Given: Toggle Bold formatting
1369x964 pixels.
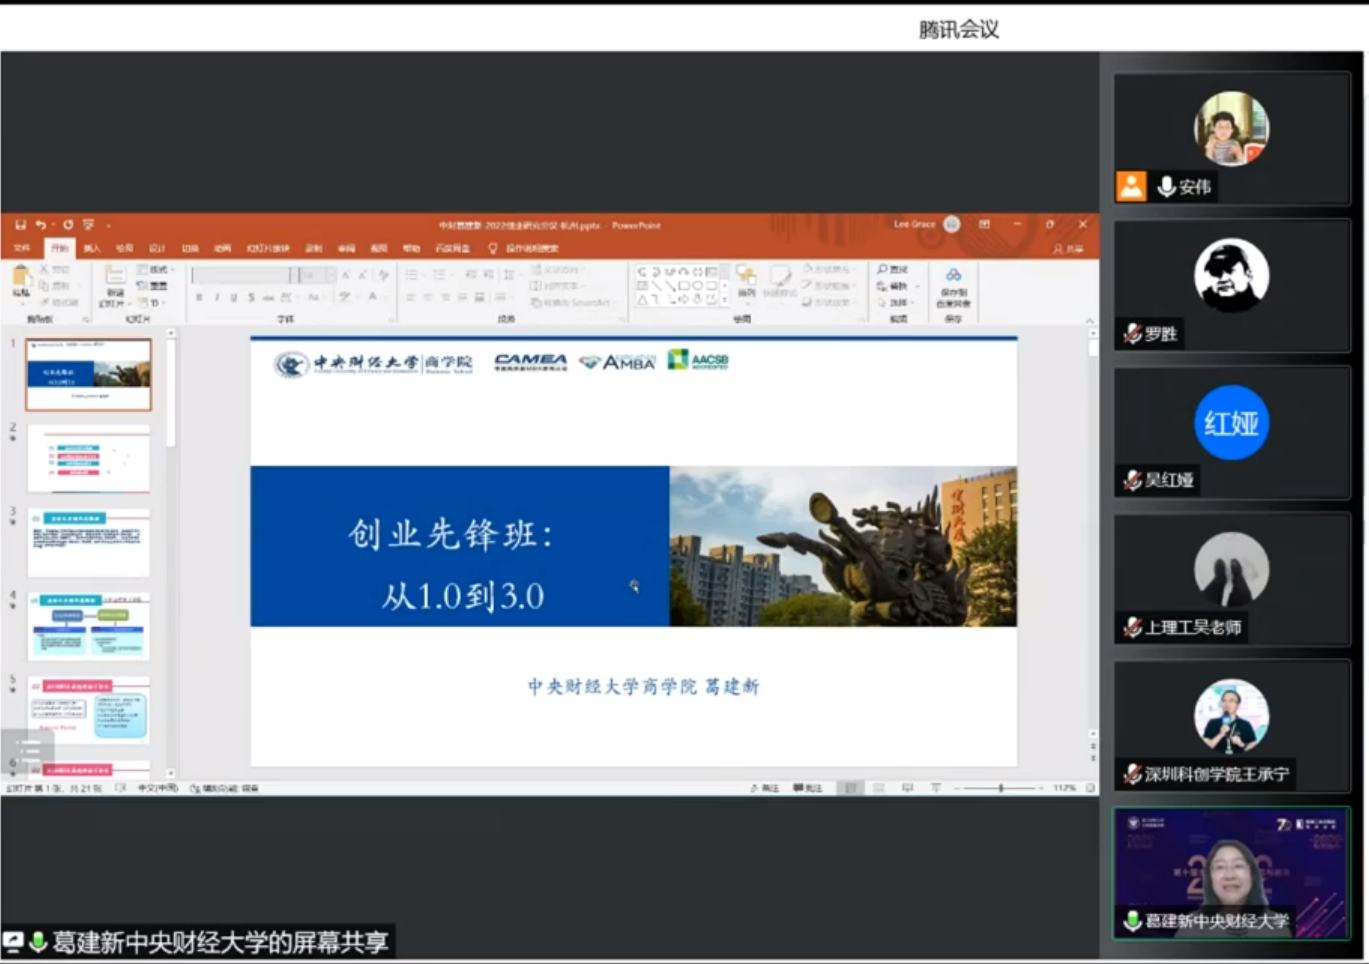Looking at the screenshot, I should pos(200,297).
